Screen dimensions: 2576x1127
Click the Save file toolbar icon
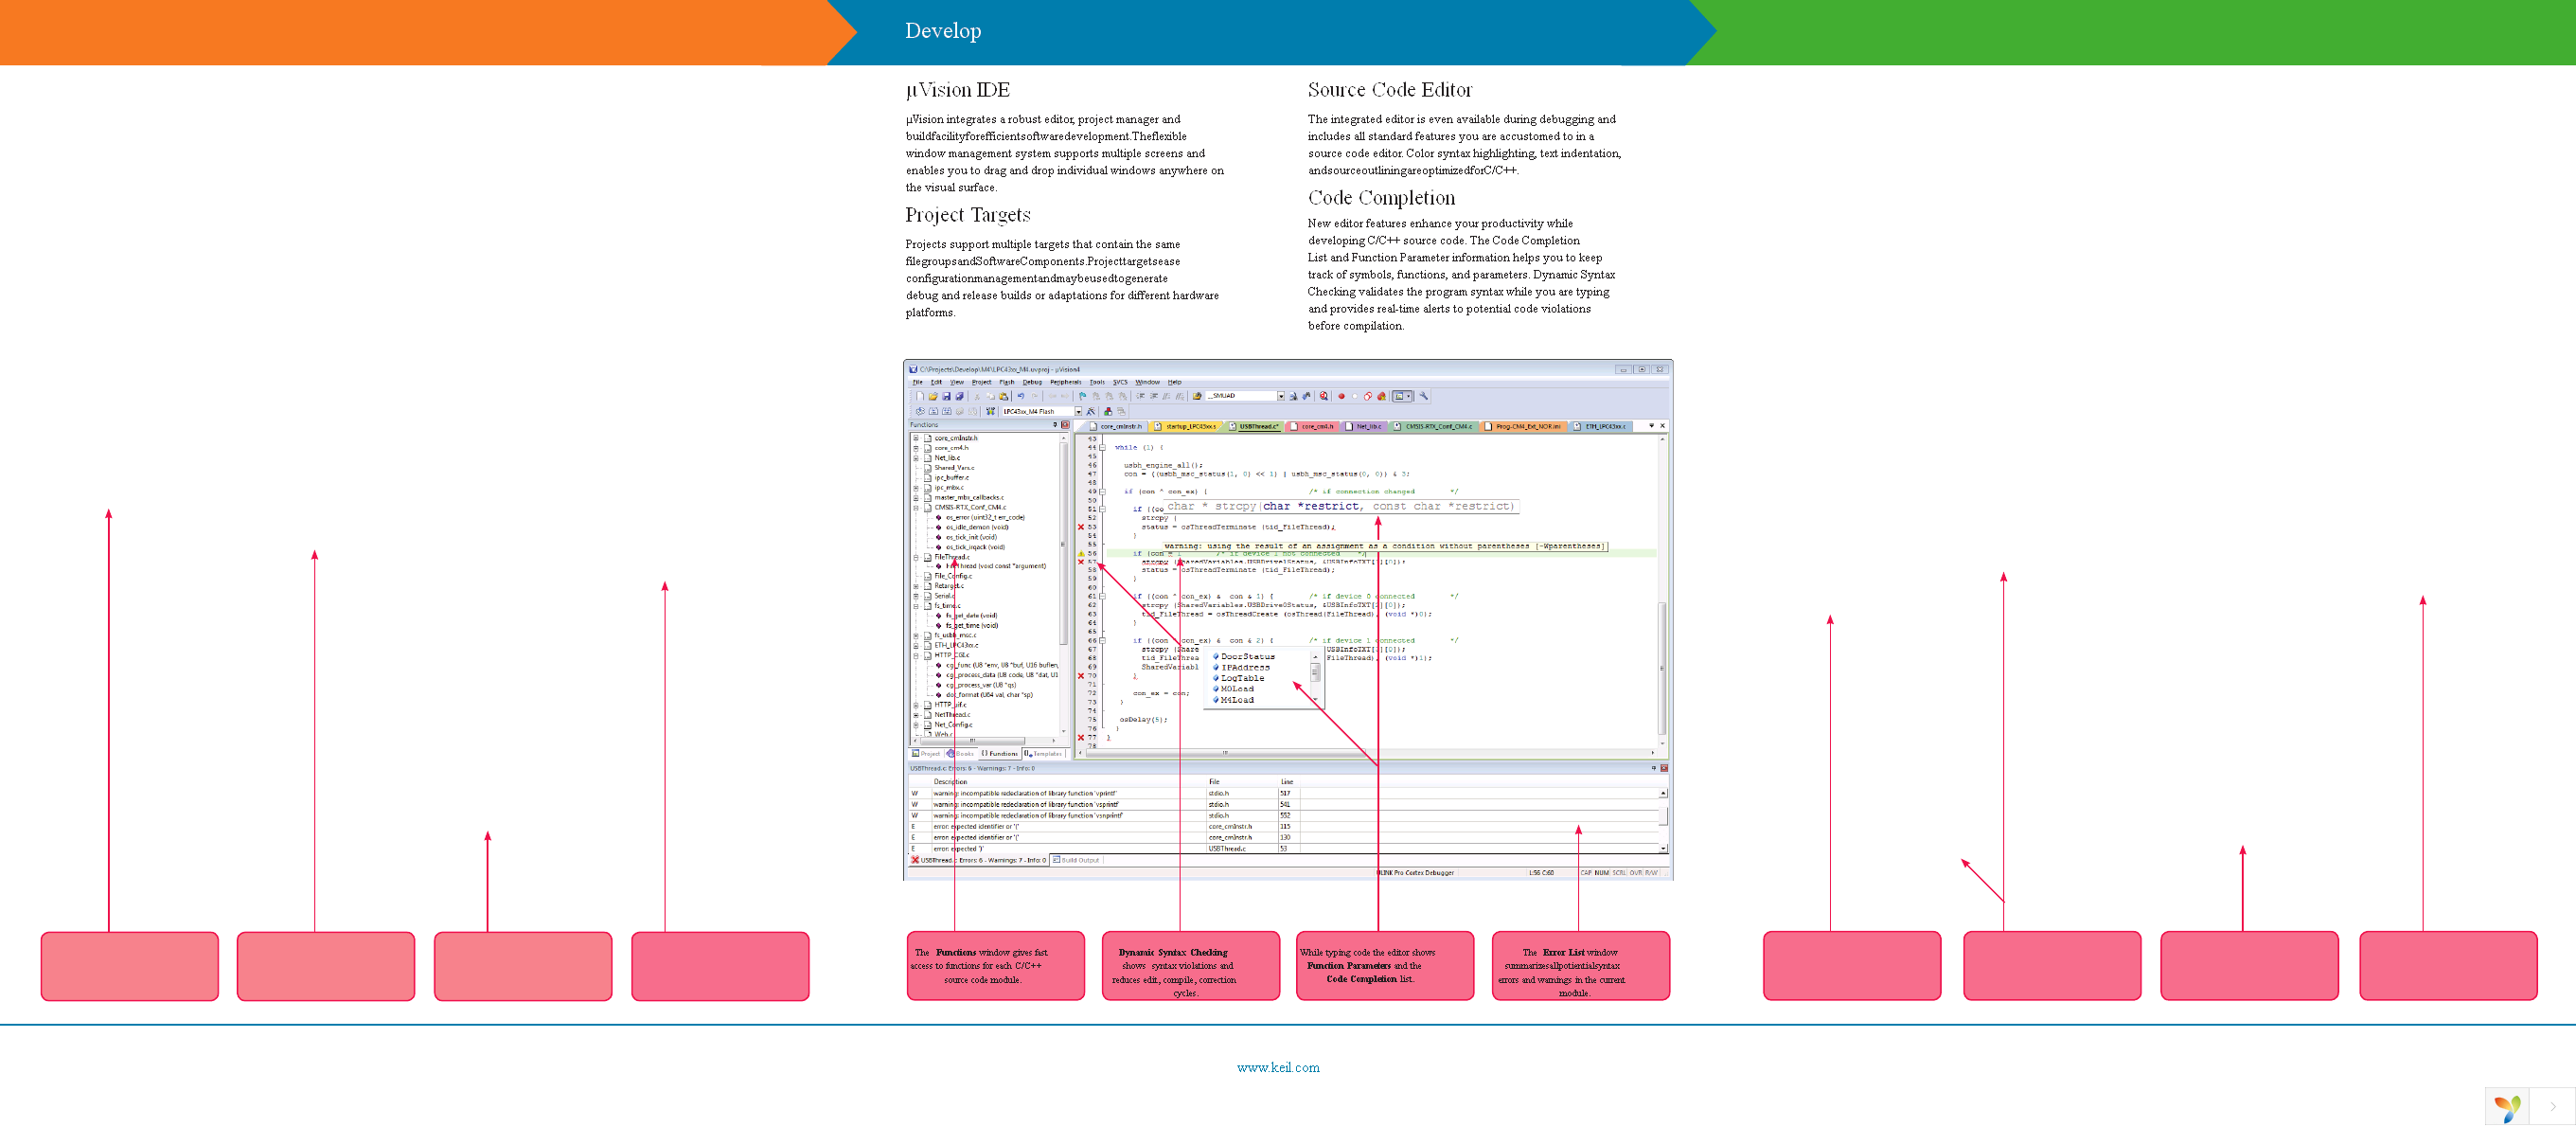tap(947, 397)
